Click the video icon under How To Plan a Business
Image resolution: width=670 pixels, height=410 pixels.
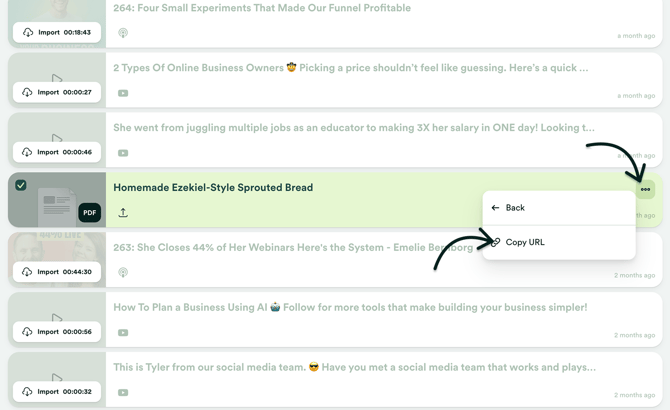(x=123, y=332)
